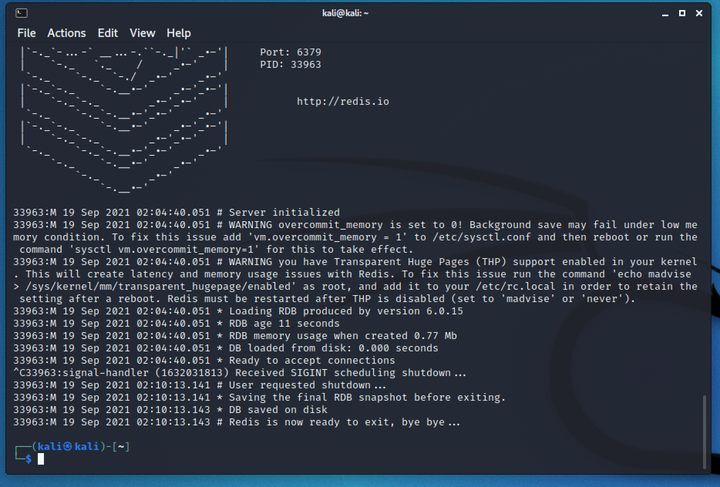Click the Redis ASCII art logo

point(124,119)
